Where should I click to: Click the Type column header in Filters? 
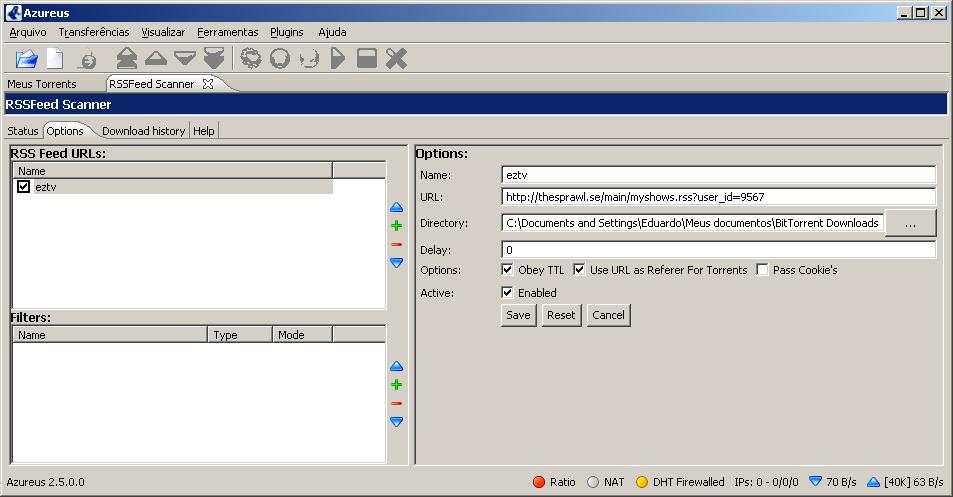240,335
